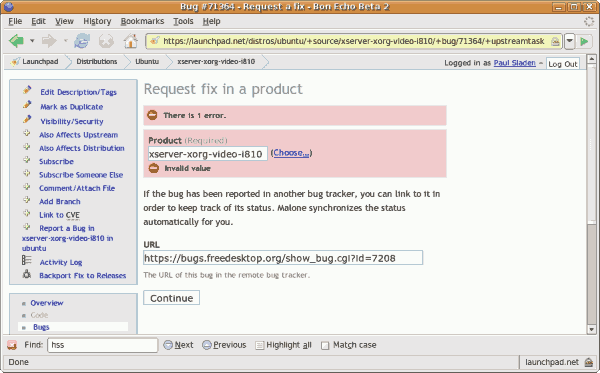
Task: Click the Find text field
Action: pyautogui.click(x=102, y=345)
